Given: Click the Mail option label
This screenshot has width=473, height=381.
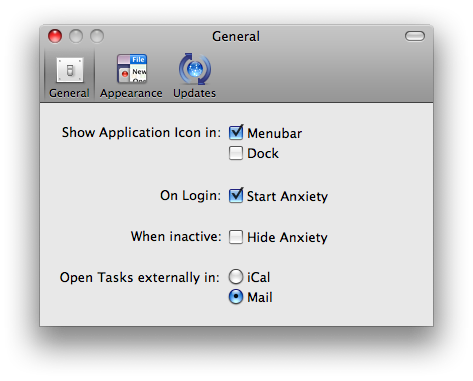Looking at the screenshot, I should click(260, 297).
